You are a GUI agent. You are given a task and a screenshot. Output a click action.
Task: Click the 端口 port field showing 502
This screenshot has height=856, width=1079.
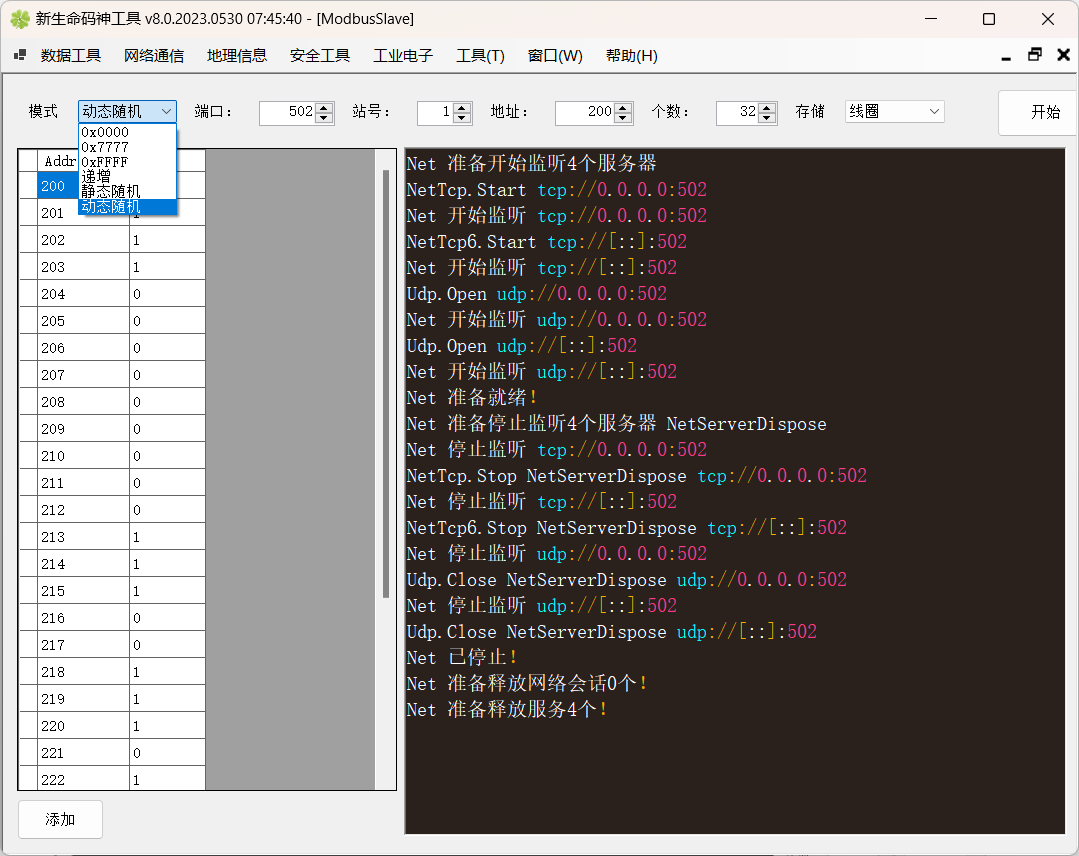click(287, 112)
